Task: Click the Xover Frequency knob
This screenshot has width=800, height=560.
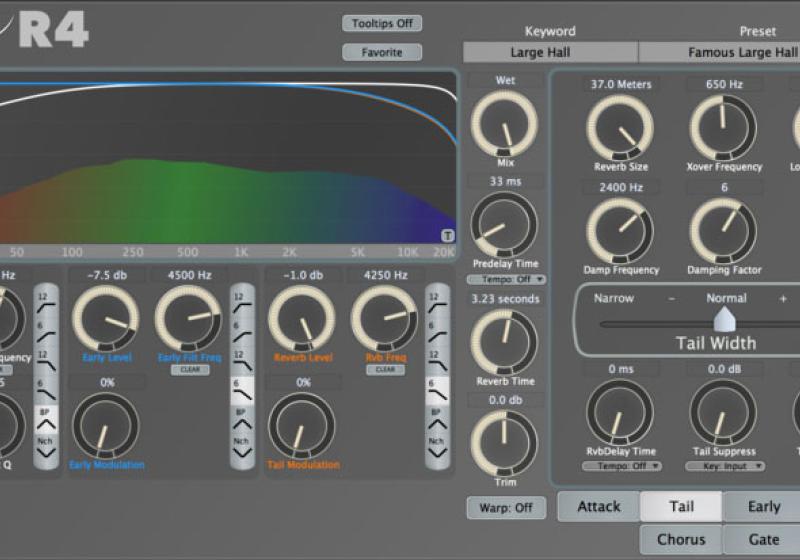Action: coord(723,128)
